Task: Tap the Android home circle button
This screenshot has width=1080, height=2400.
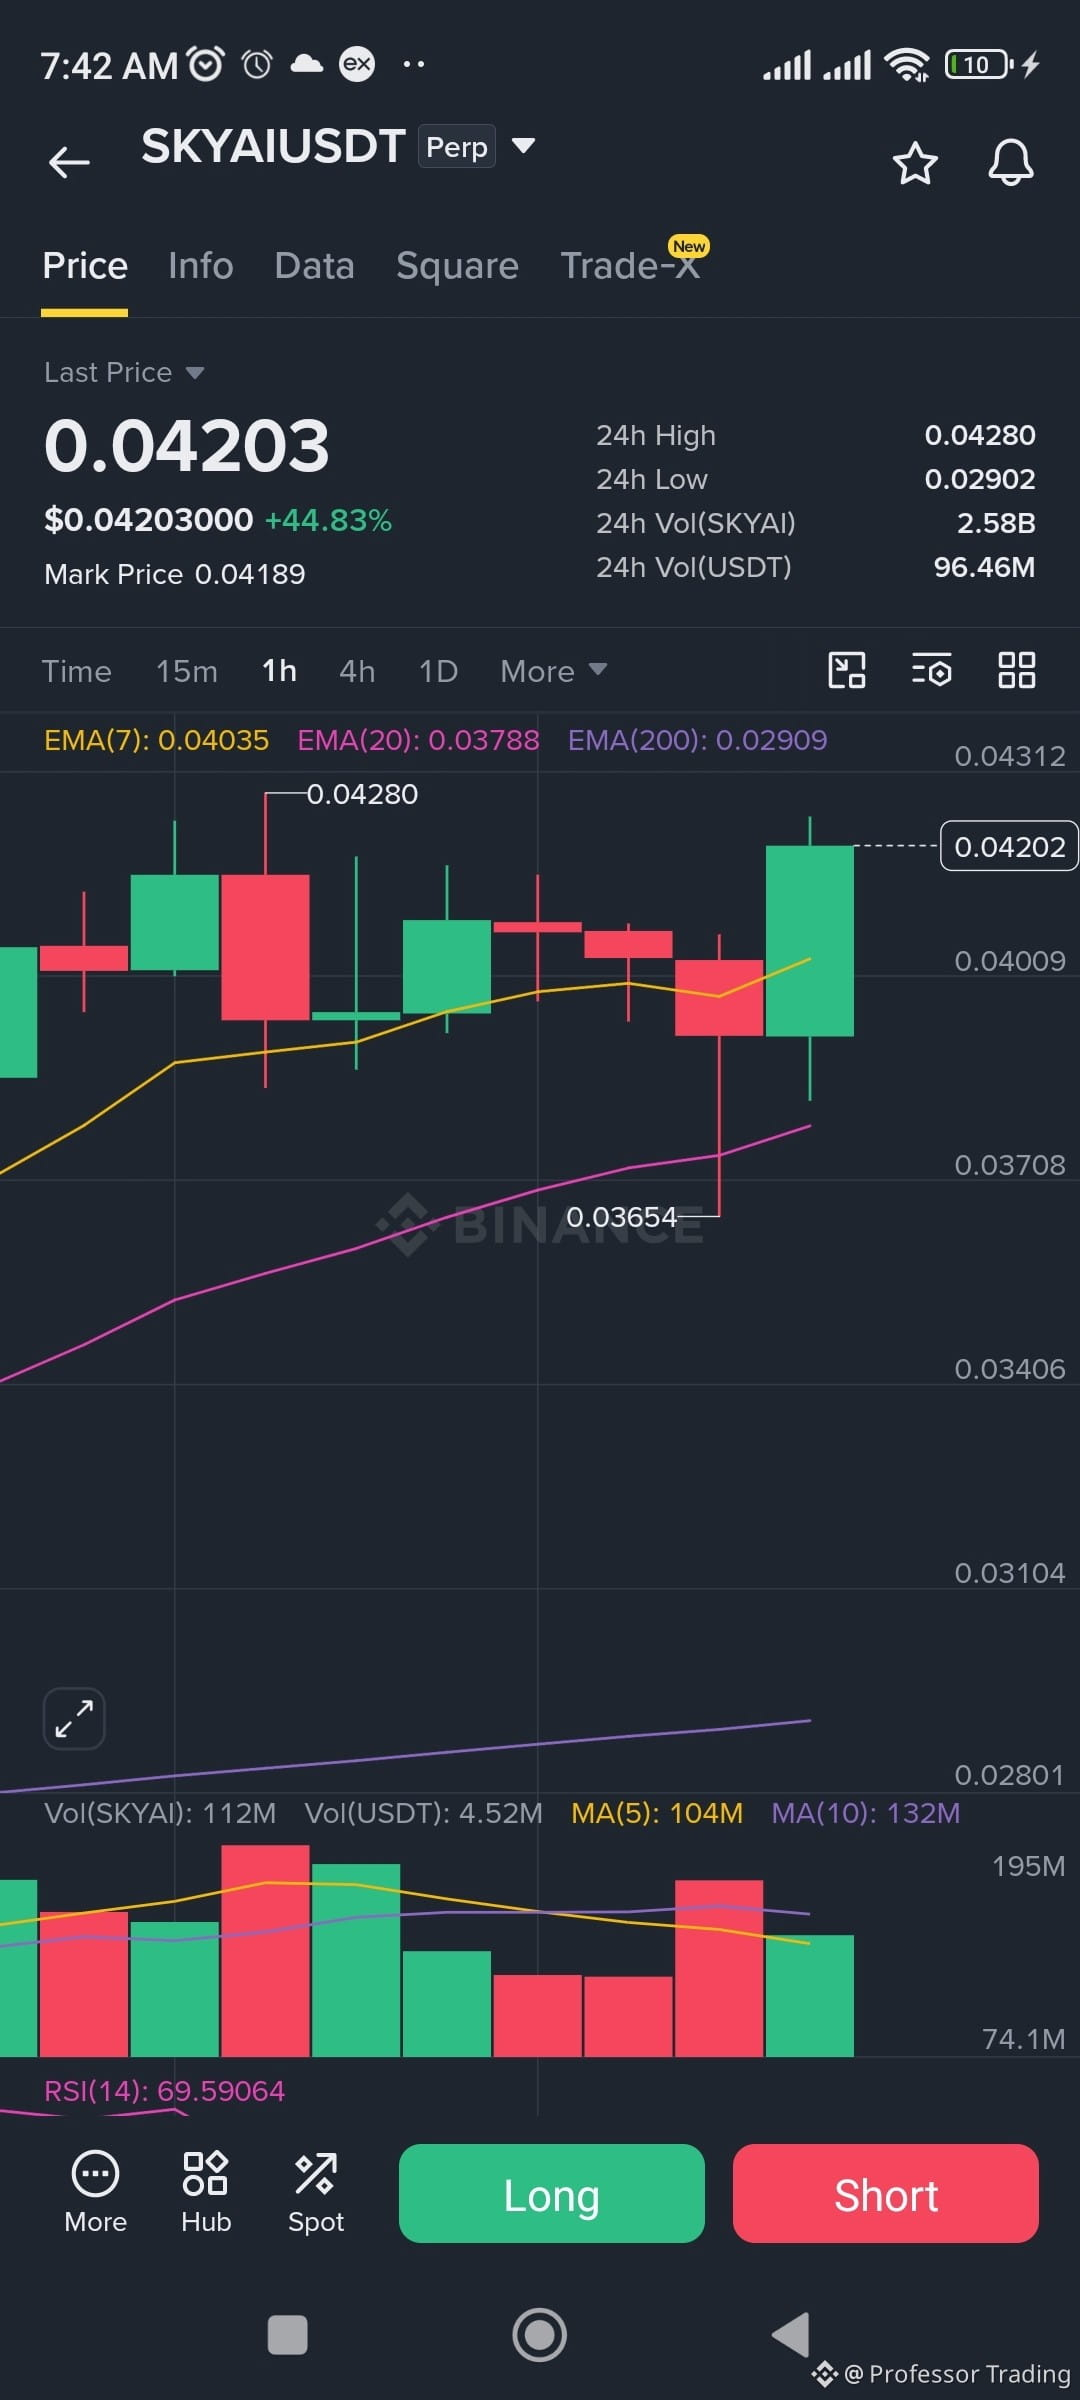Action: coord(540,2335)
